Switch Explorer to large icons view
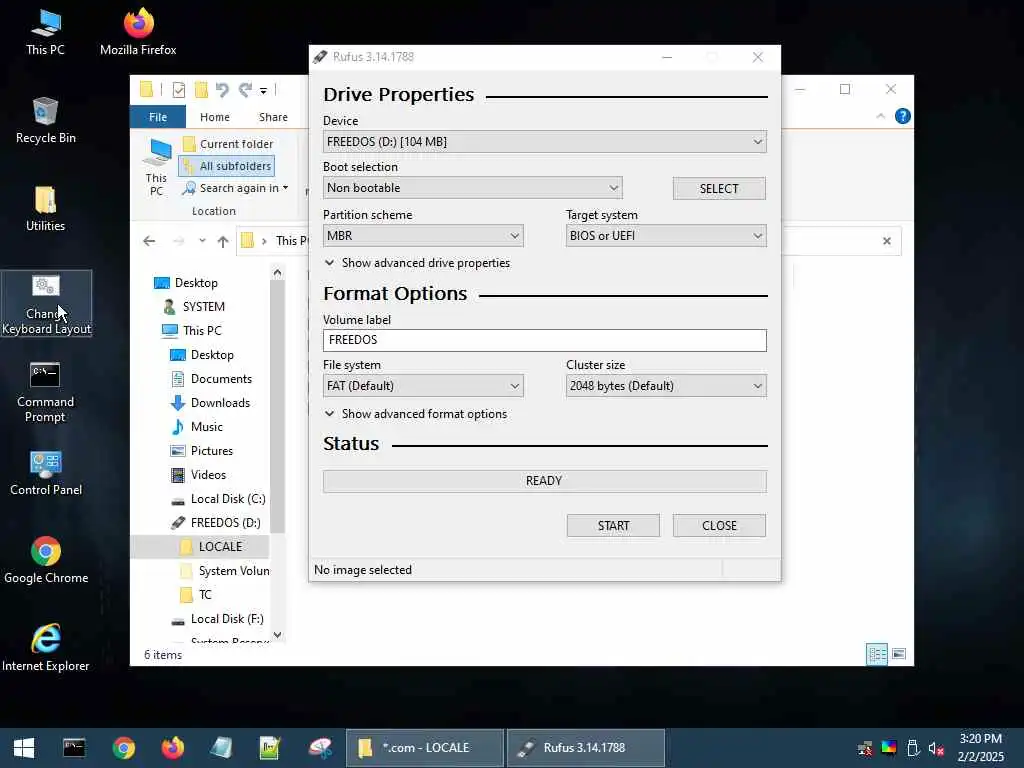The width and height of the screenshot is (1024, 768). click(899, 654)
